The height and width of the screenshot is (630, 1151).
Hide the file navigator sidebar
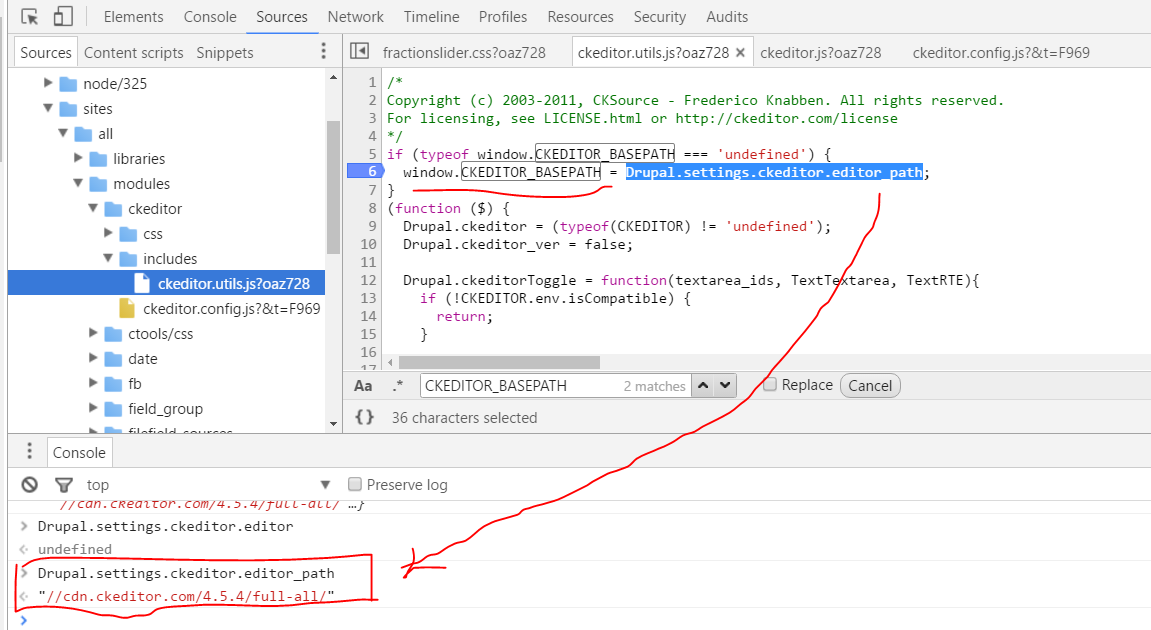point(360,52)
